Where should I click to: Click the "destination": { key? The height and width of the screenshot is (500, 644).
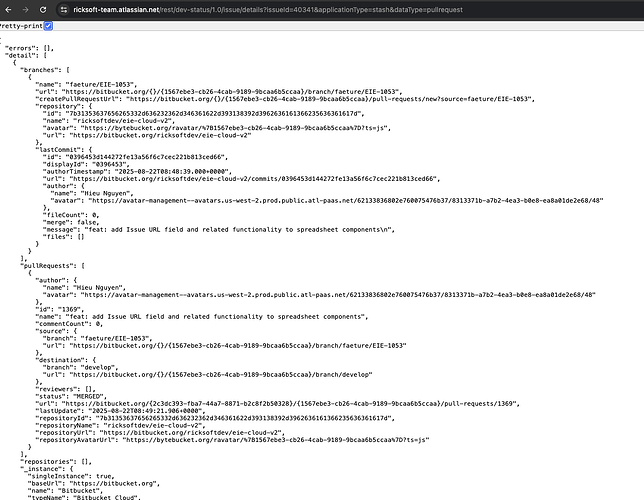tap(65, 360)
